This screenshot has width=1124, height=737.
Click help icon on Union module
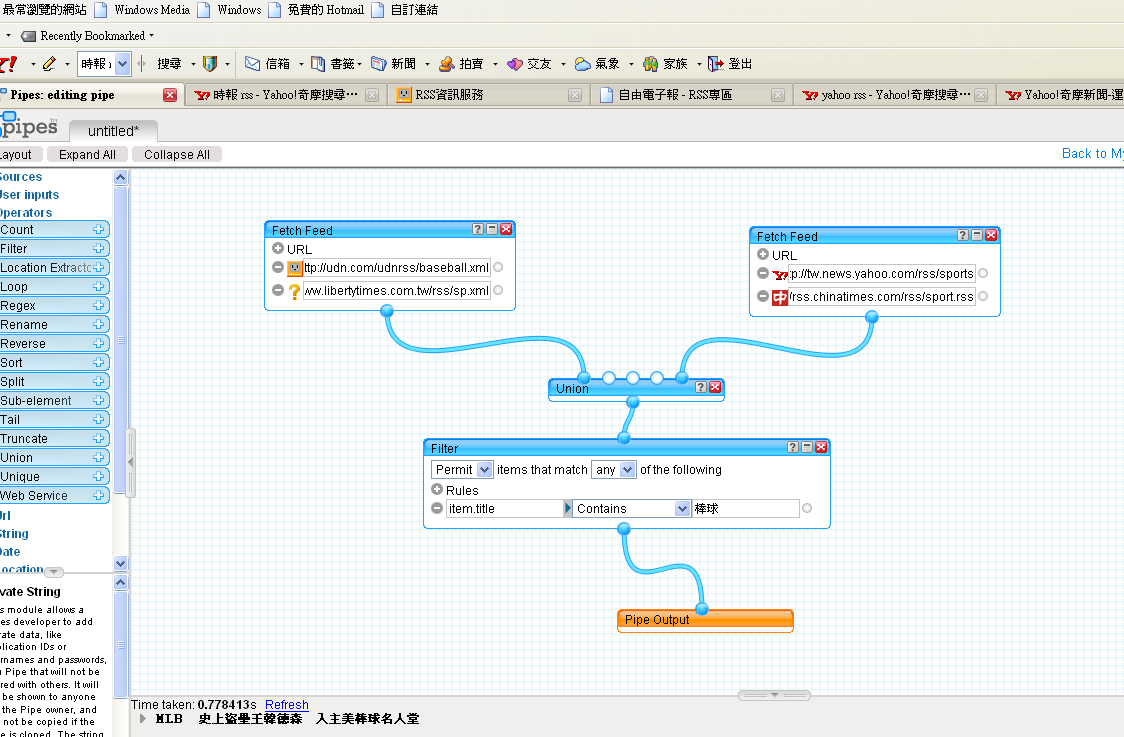point(701,388)
